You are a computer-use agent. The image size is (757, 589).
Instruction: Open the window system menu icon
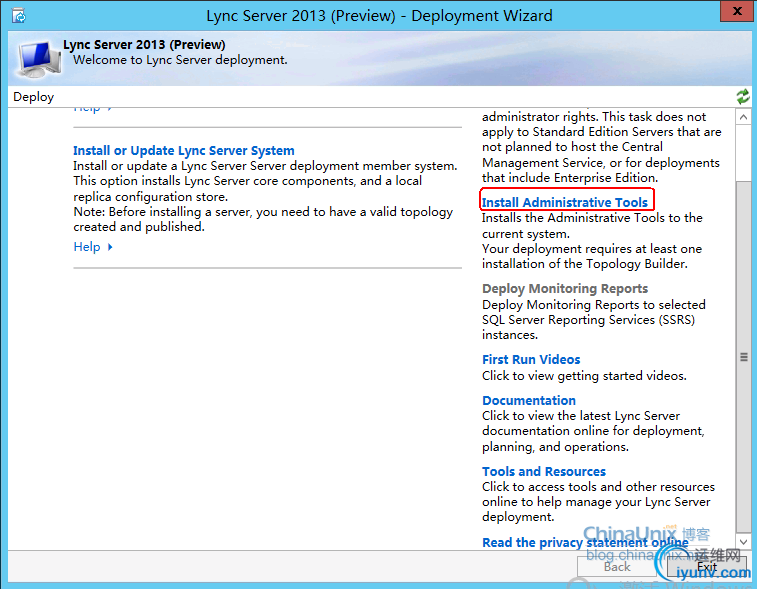pos(18,16)
